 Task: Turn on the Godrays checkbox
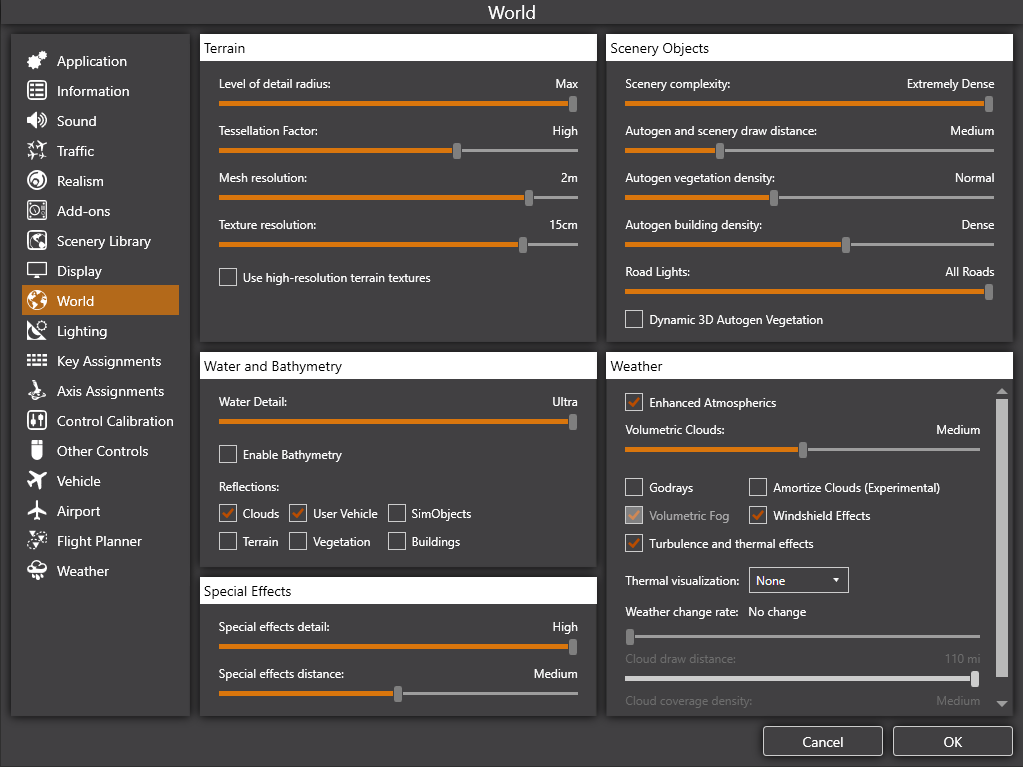click(x=634, y=487)
